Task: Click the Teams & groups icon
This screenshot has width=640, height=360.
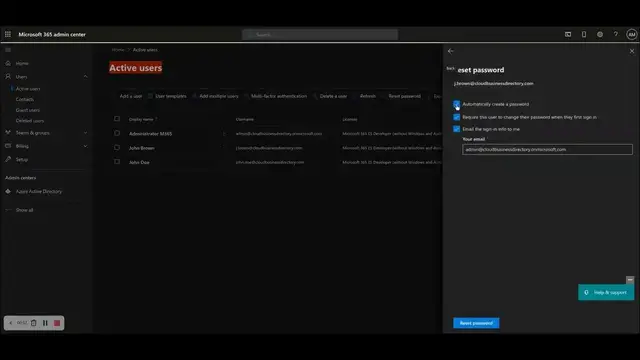Action: (8, 133)
